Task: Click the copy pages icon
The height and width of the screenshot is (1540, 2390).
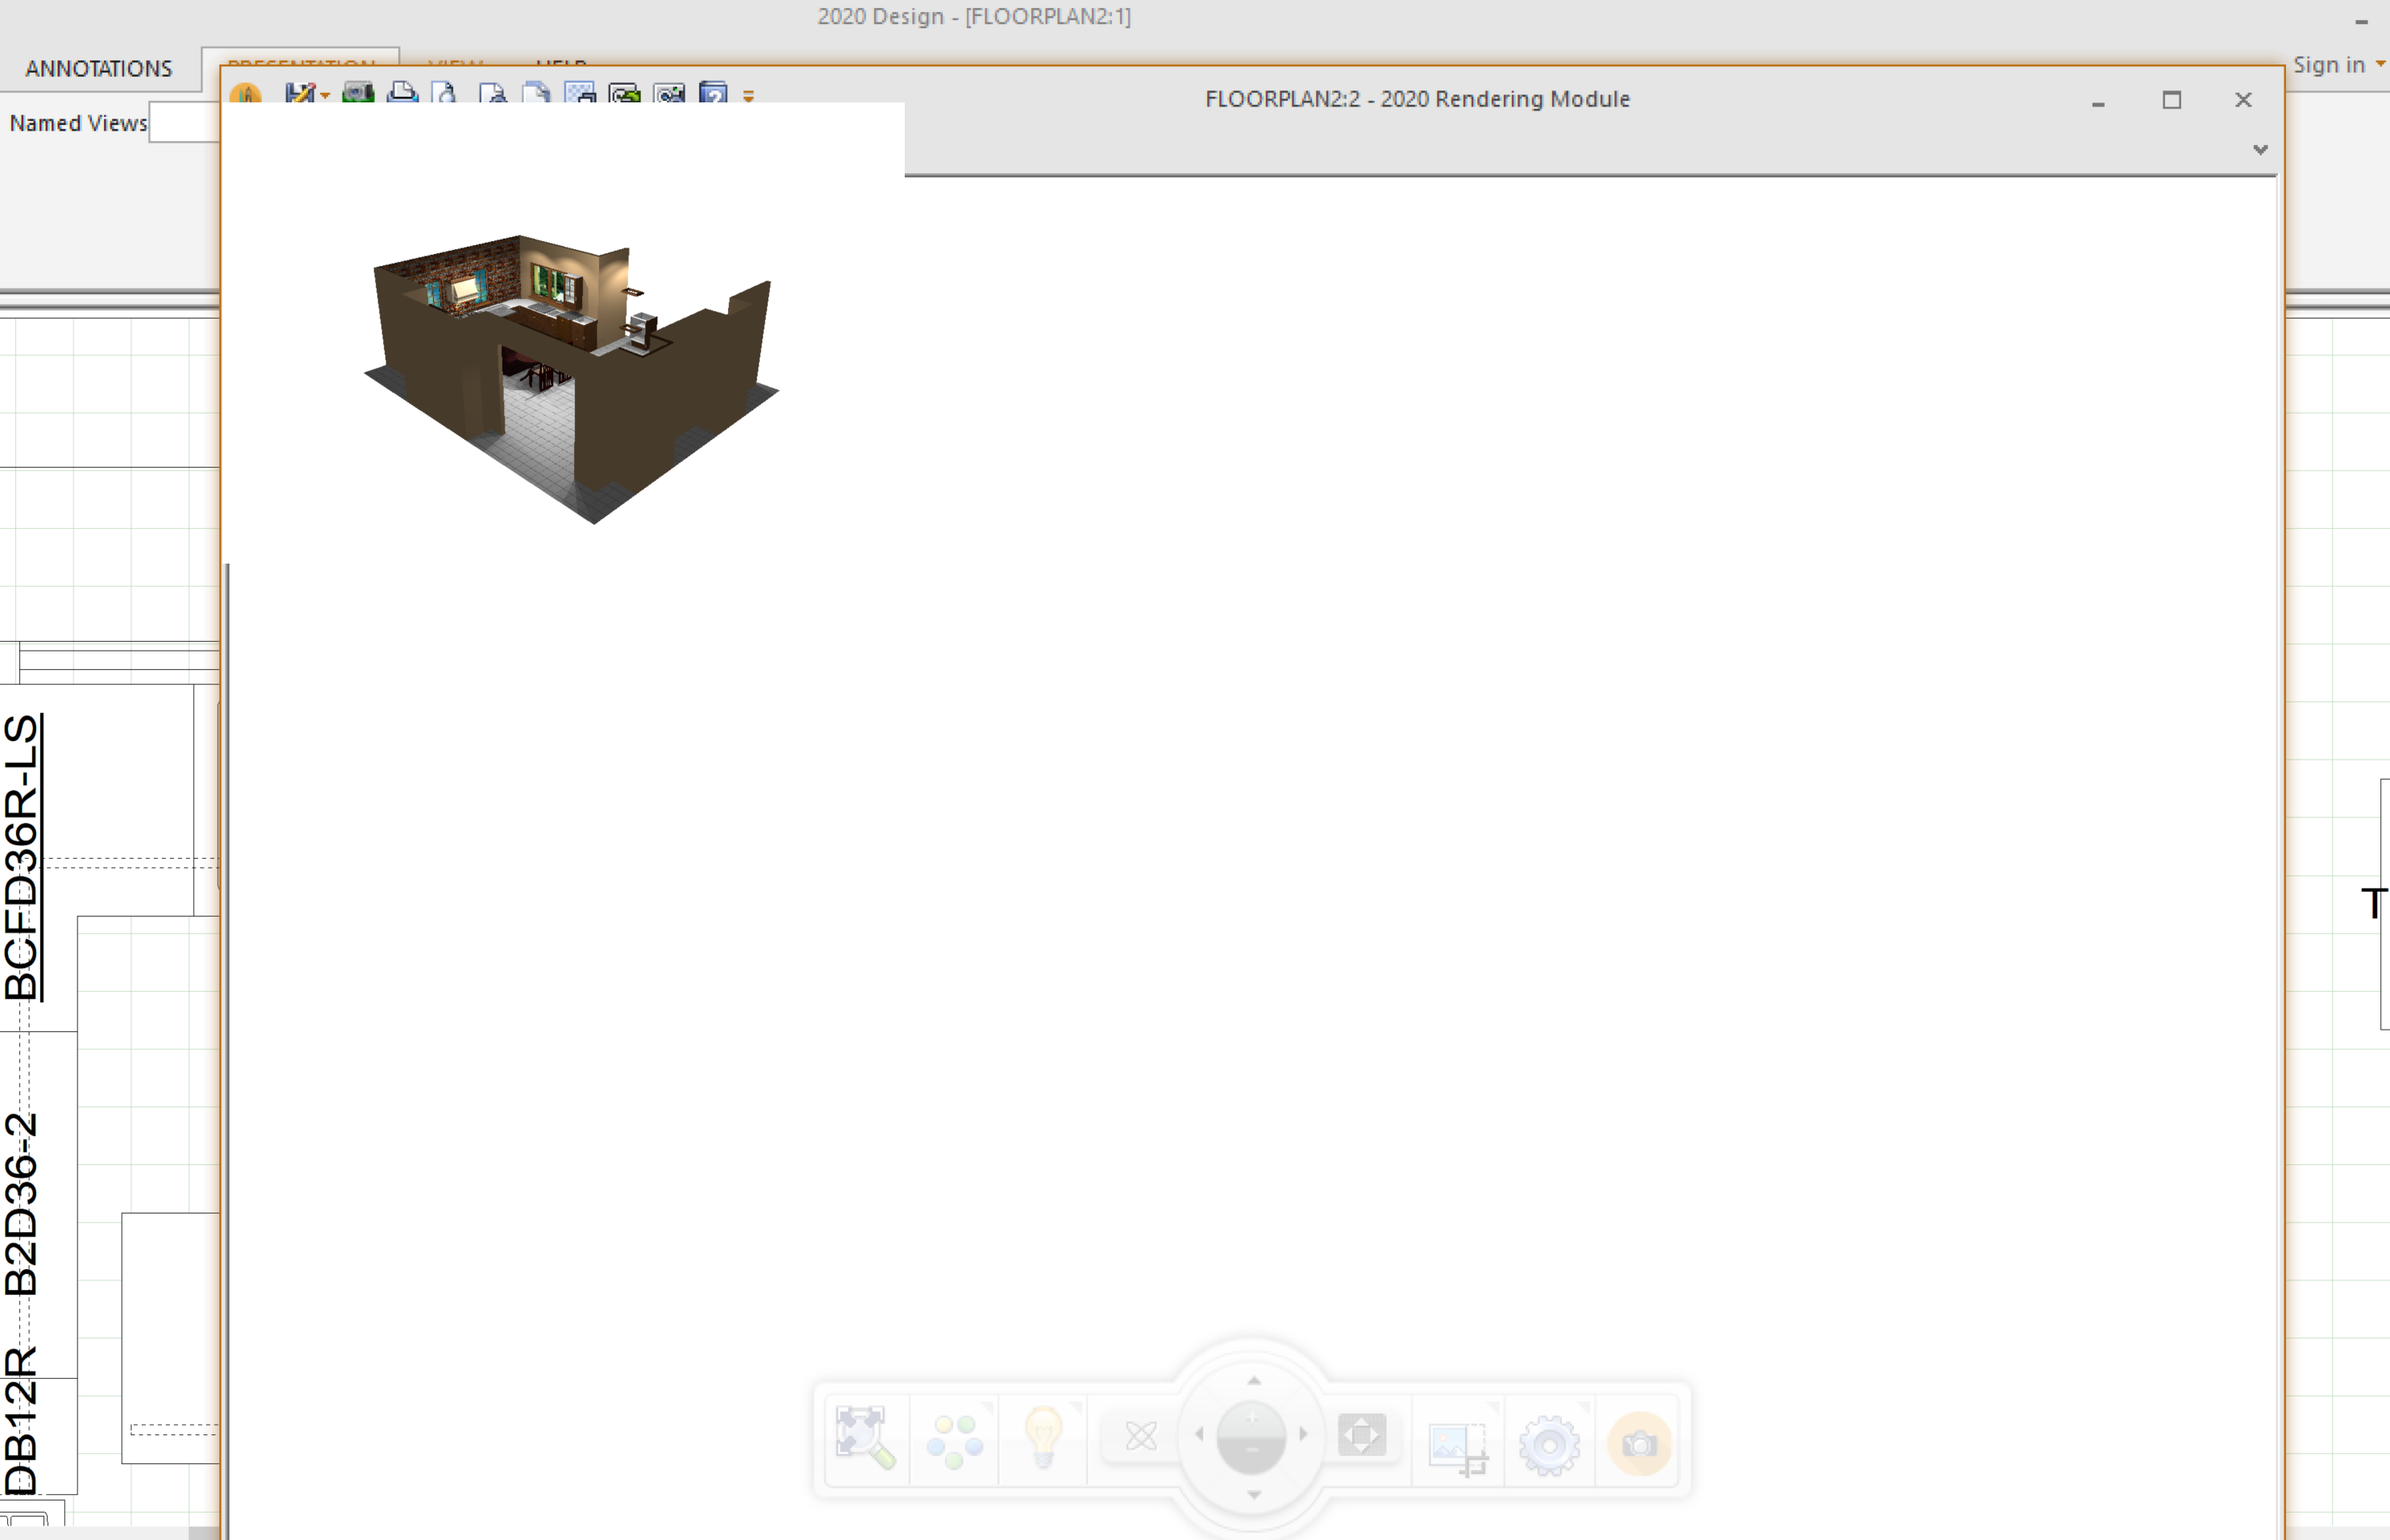Action: coord(536,93)
